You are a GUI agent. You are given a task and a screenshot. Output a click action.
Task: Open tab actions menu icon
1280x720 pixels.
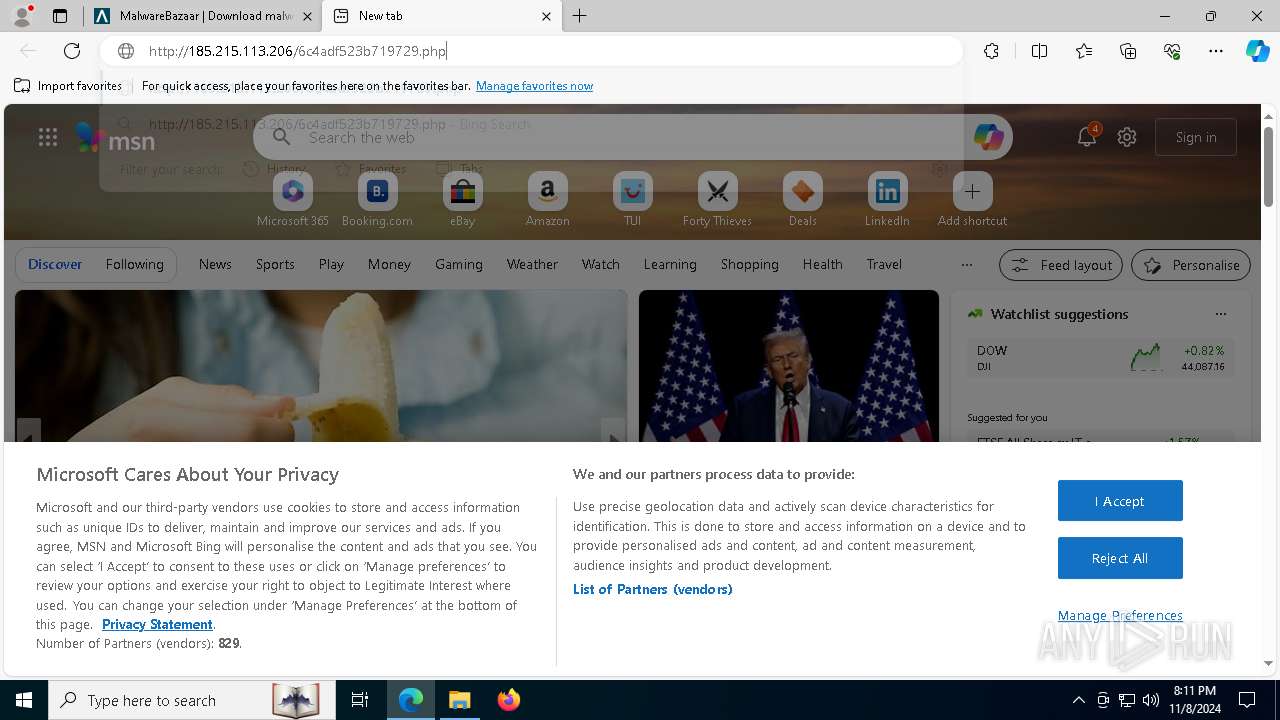pos(60,16)
